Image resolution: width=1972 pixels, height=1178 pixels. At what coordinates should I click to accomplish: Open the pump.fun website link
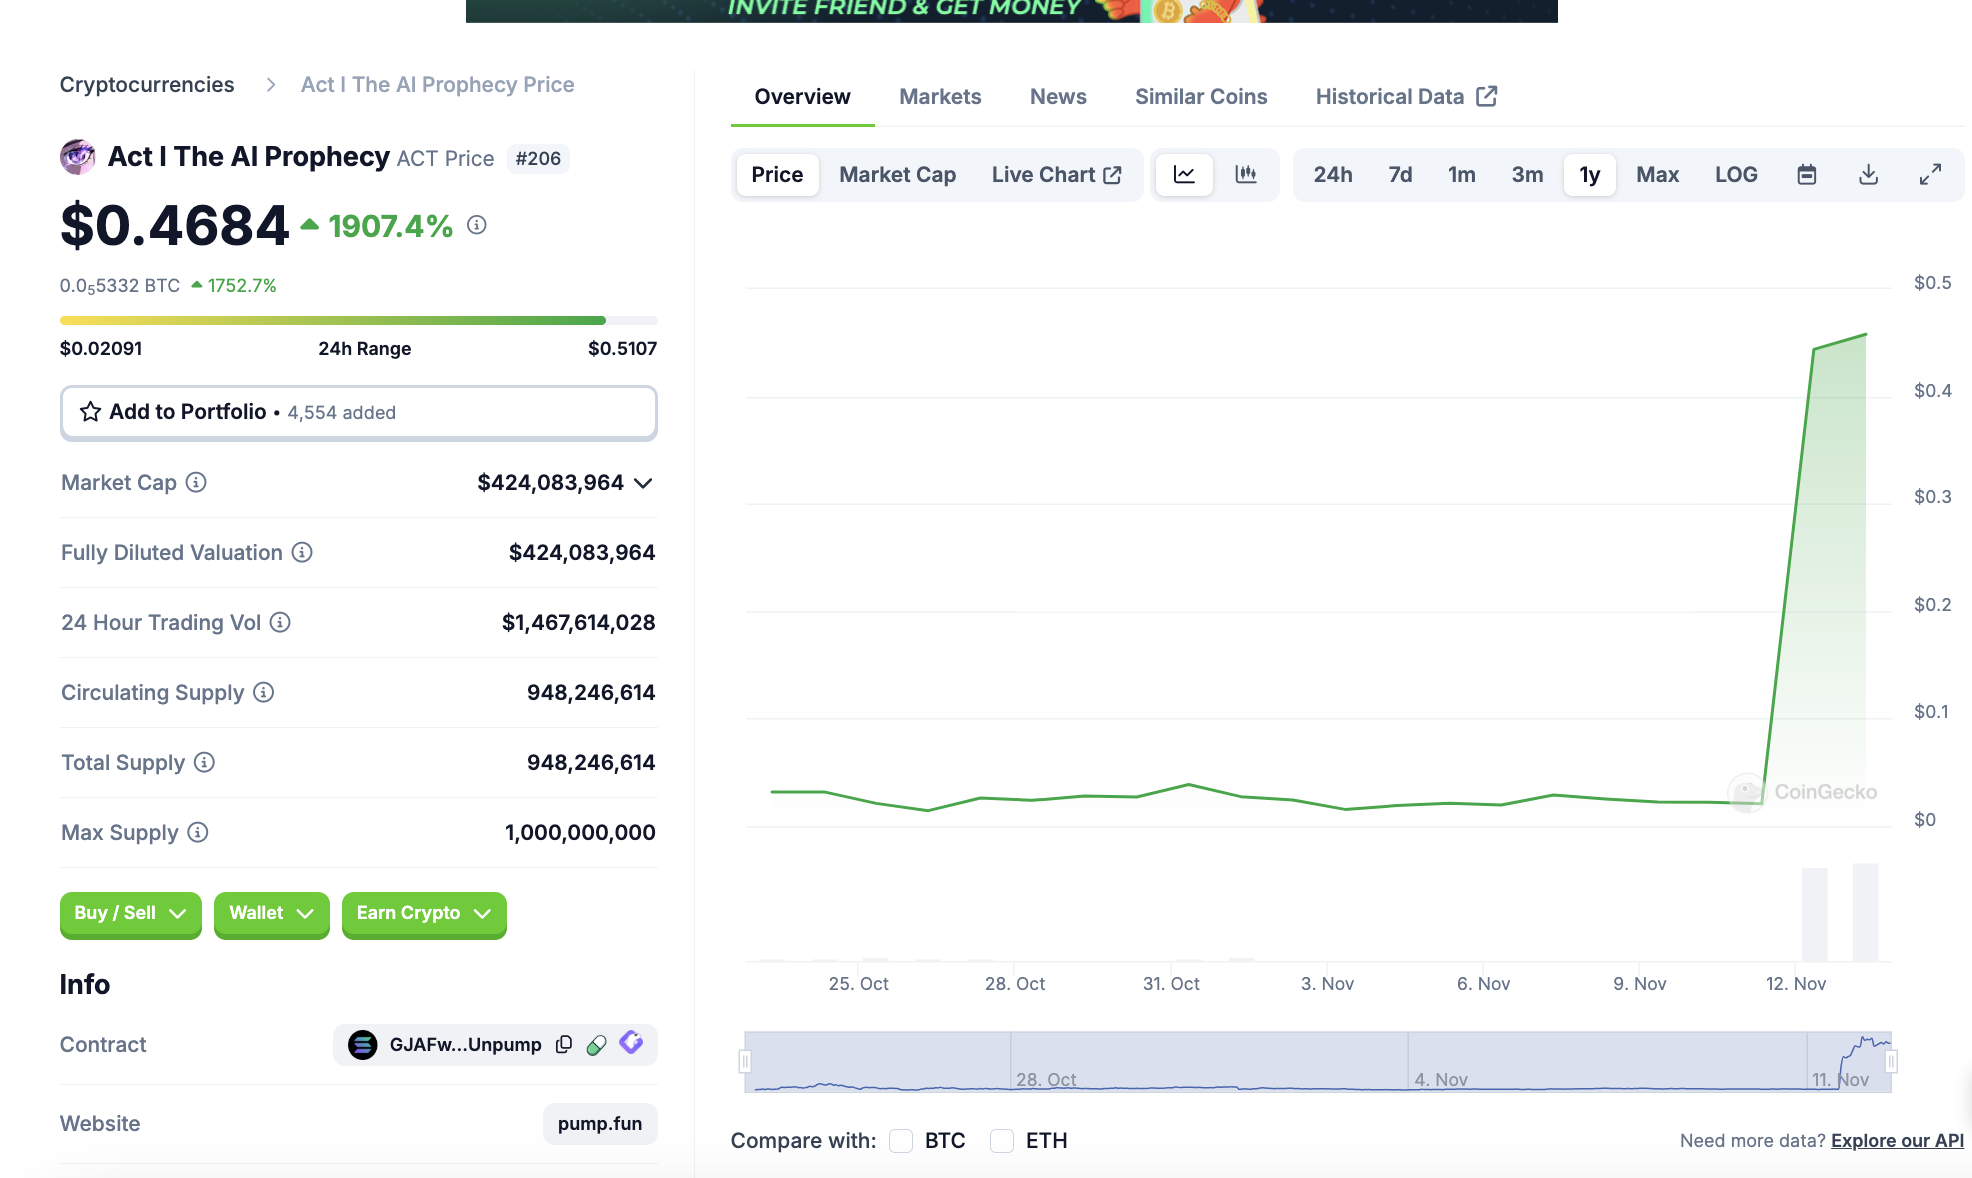599,1124
